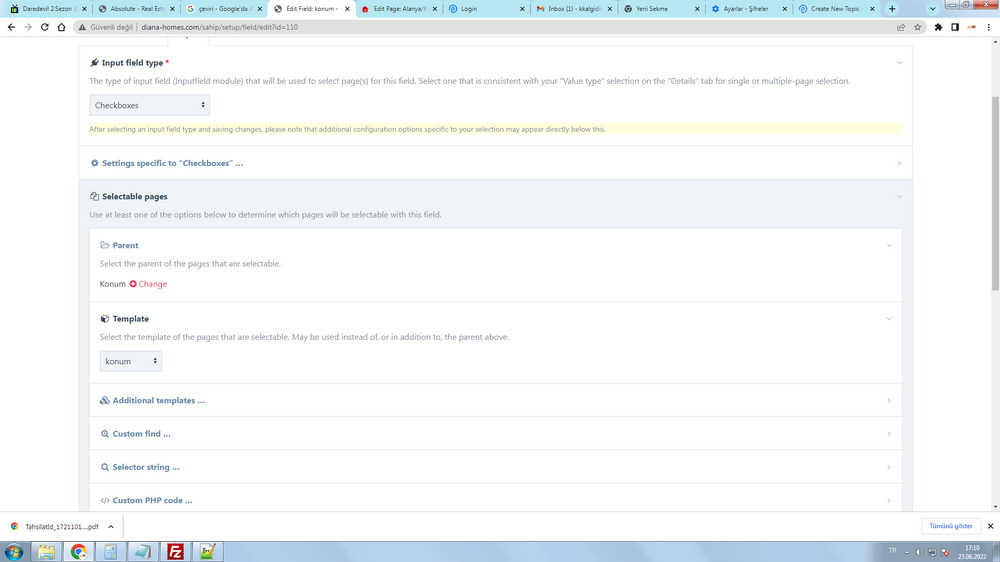Viewport: 1000px width, 562px height.
Task: Bookmark this page with the star icon
Action: (x=917, y=27)
